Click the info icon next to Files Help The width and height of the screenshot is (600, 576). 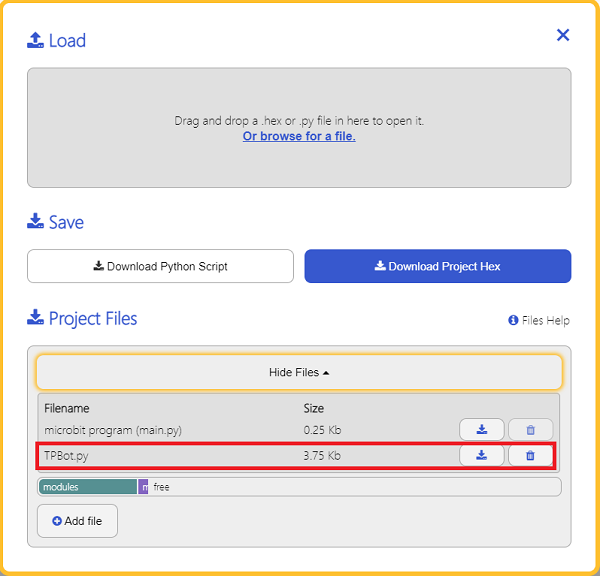click(x=513, y=320)
